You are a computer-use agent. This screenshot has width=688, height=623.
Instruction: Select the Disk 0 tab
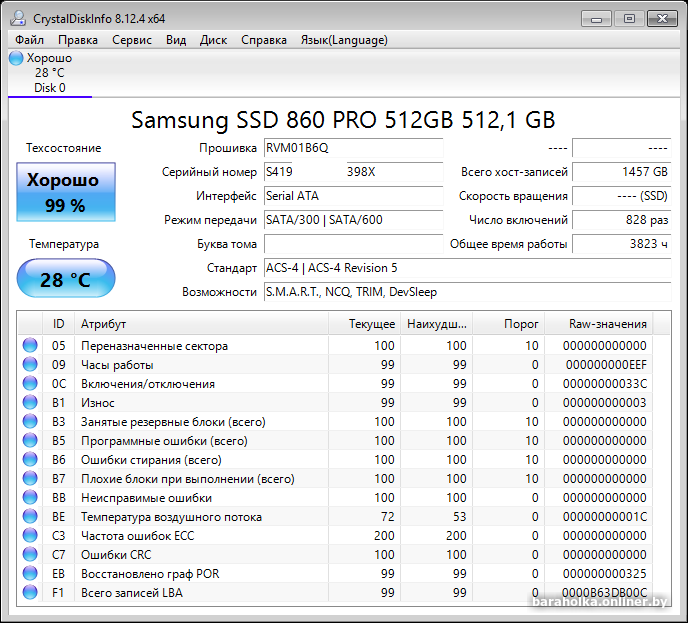50,73
